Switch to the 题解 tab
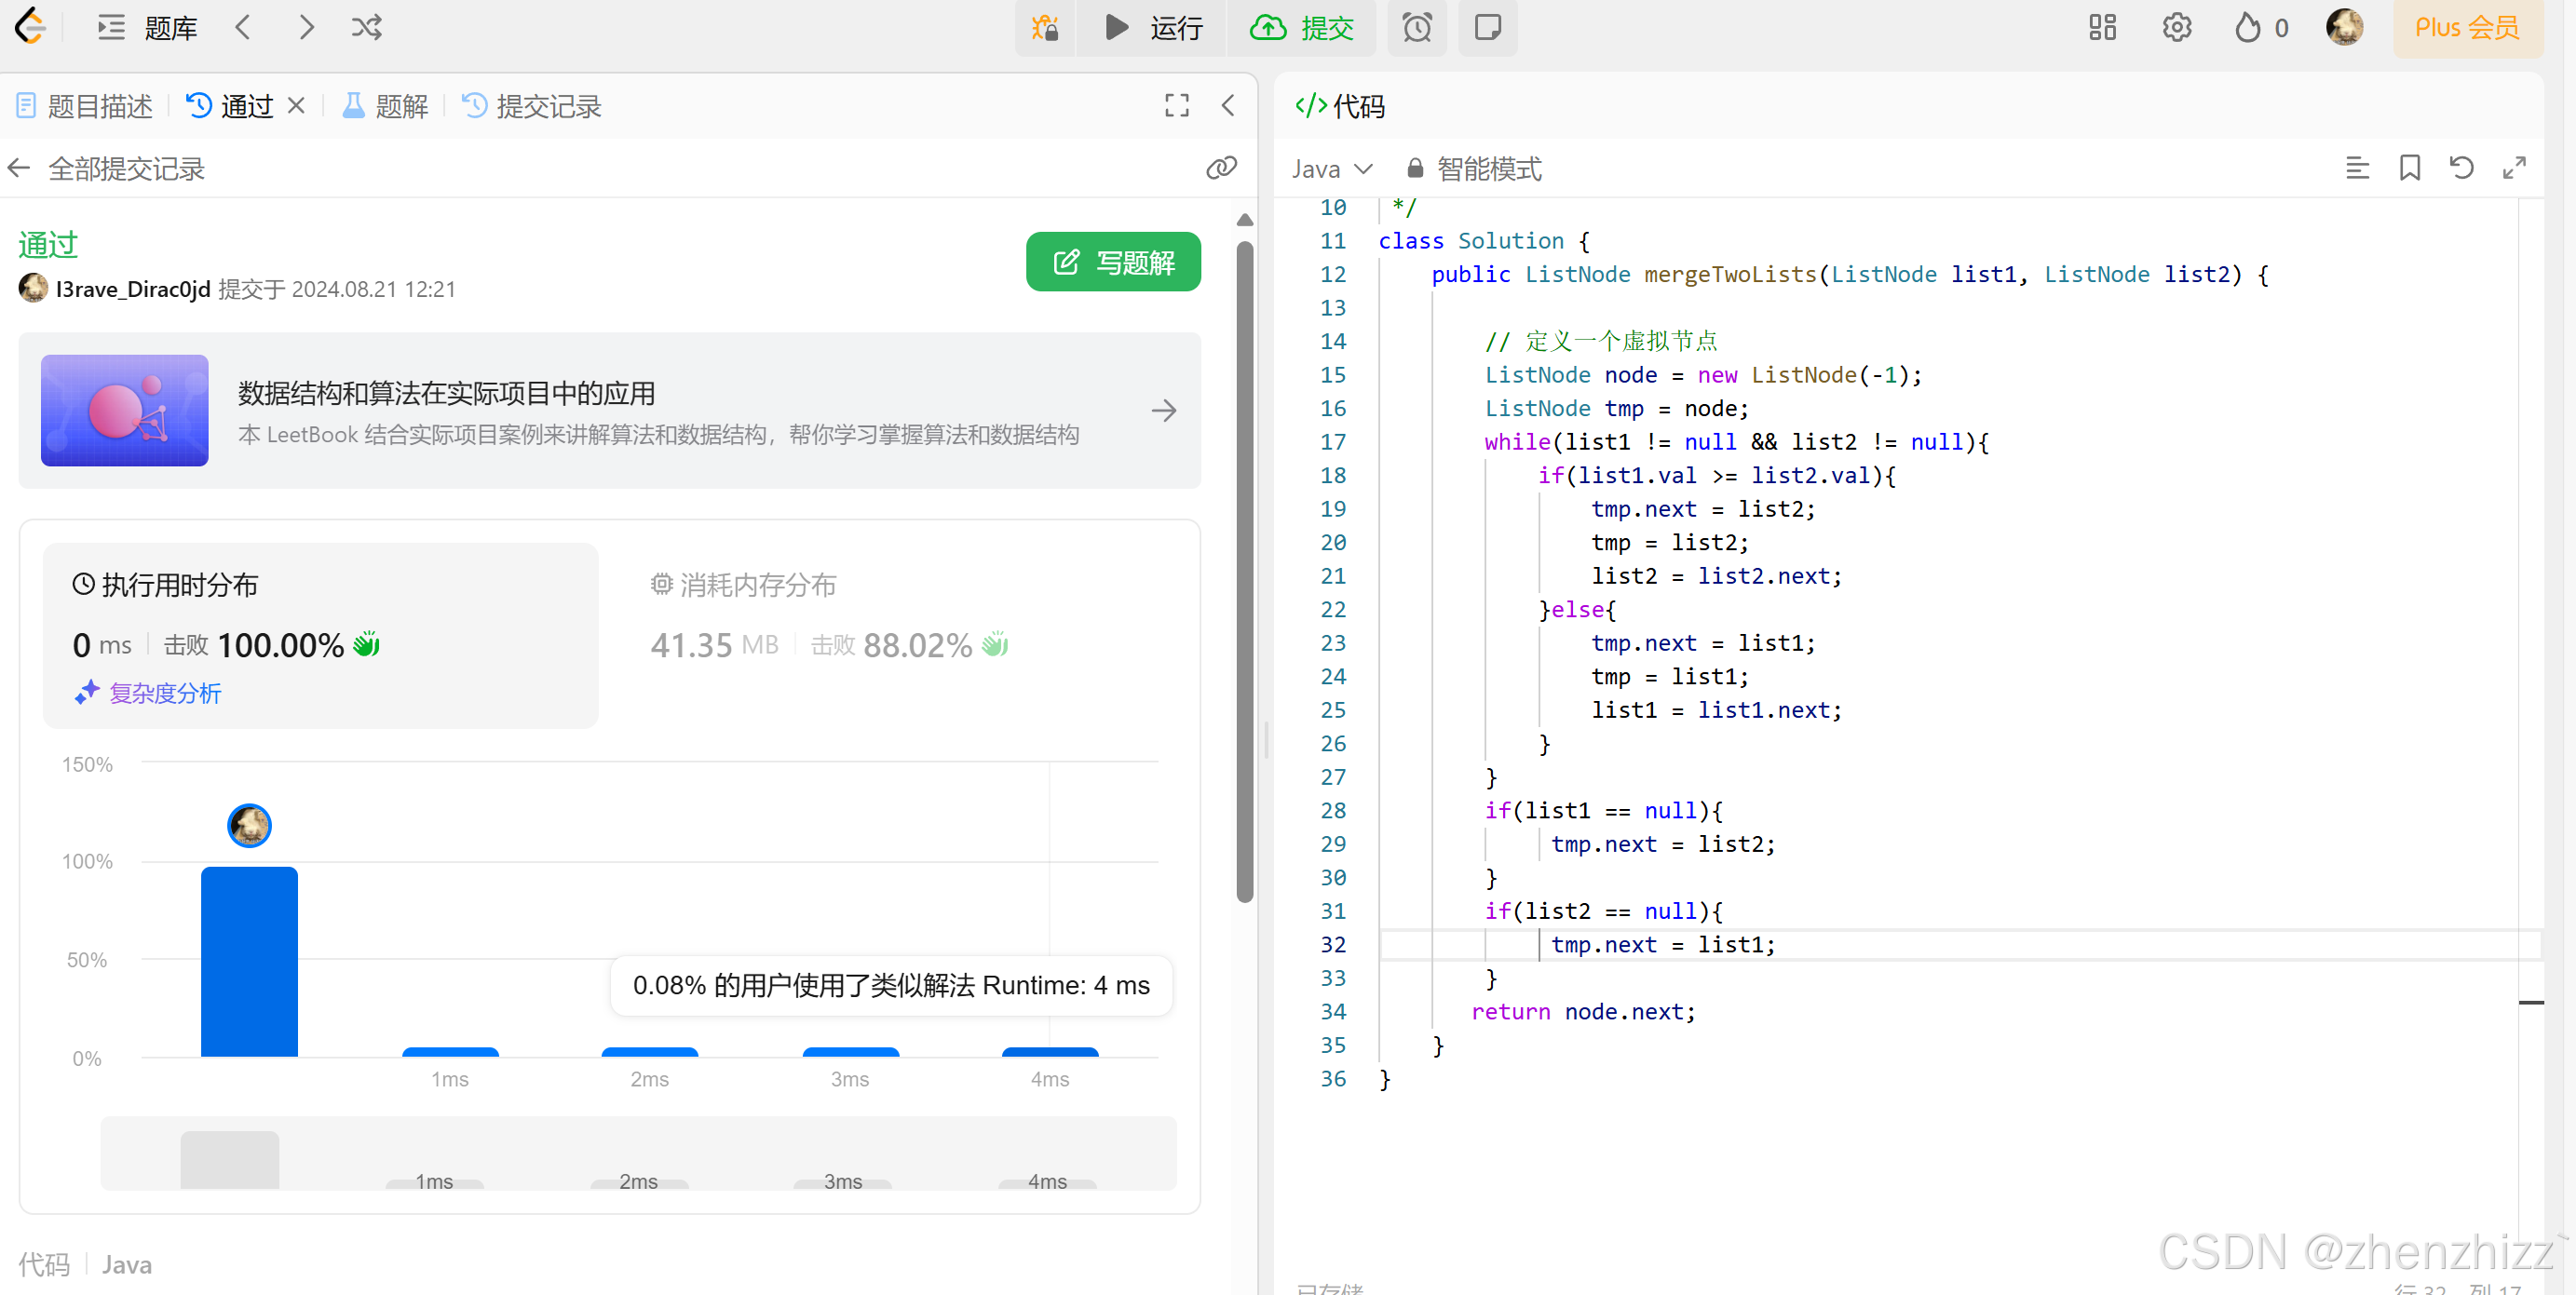 (x=386, y=106)
